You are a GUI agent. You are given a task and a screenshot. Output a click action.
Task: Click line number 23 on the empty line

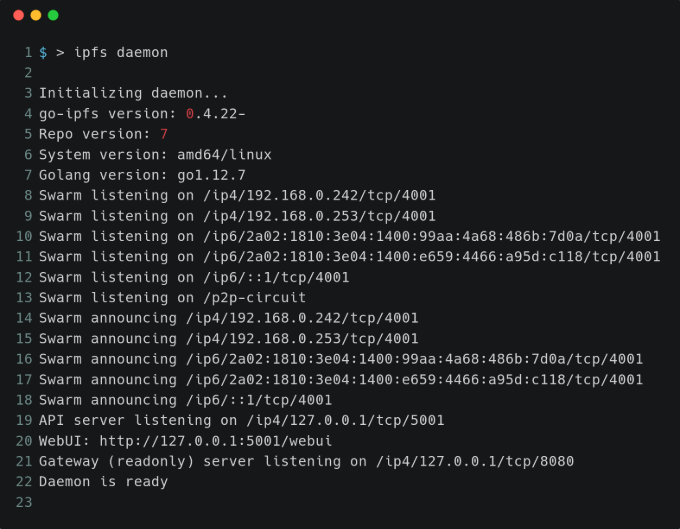click(x=24, y=502)
